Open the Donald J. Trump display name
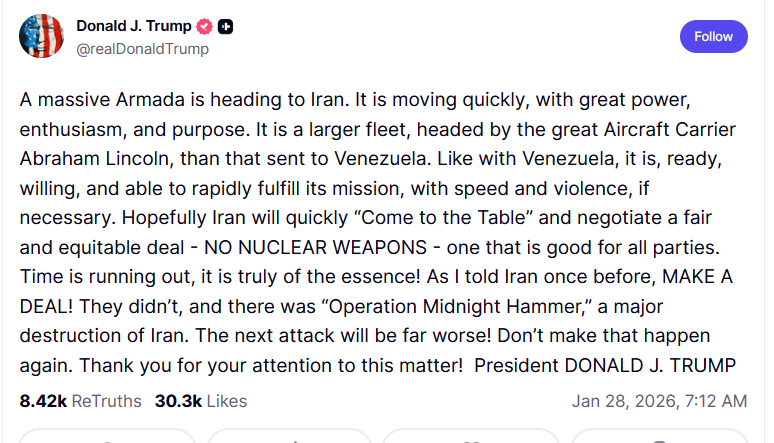 134,26
